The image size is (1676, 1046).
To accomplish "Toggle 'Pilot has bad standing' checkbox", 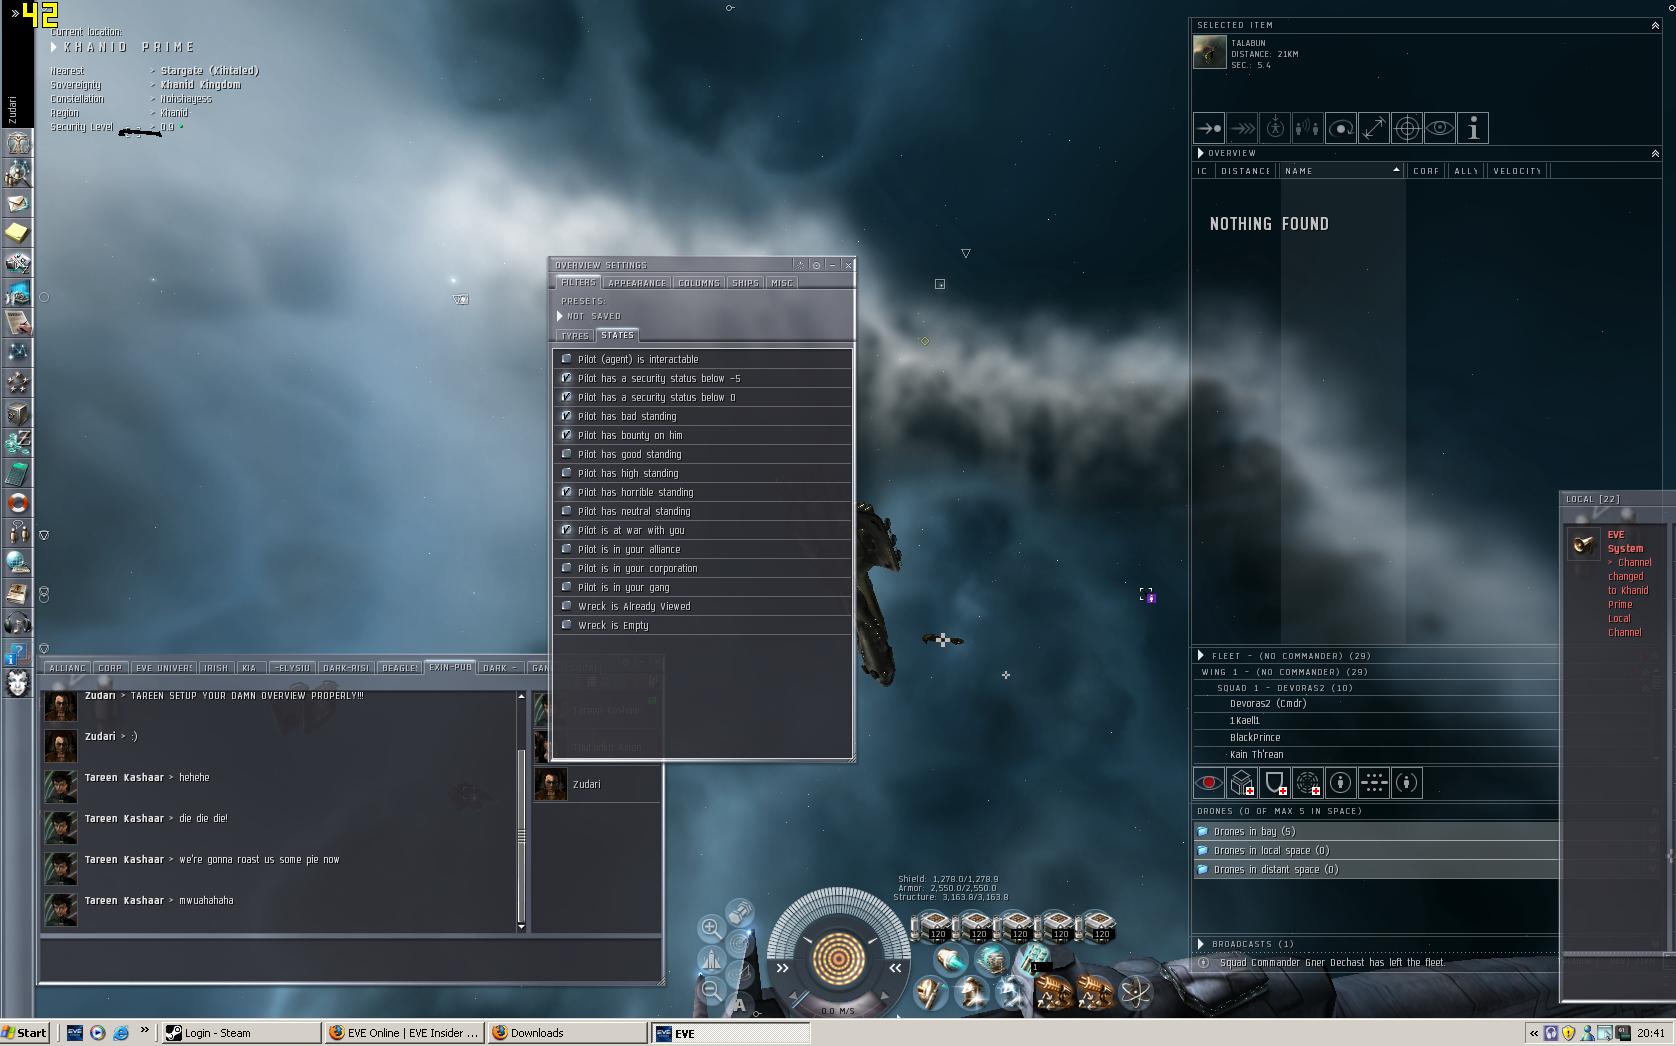I will pos(567,416).
